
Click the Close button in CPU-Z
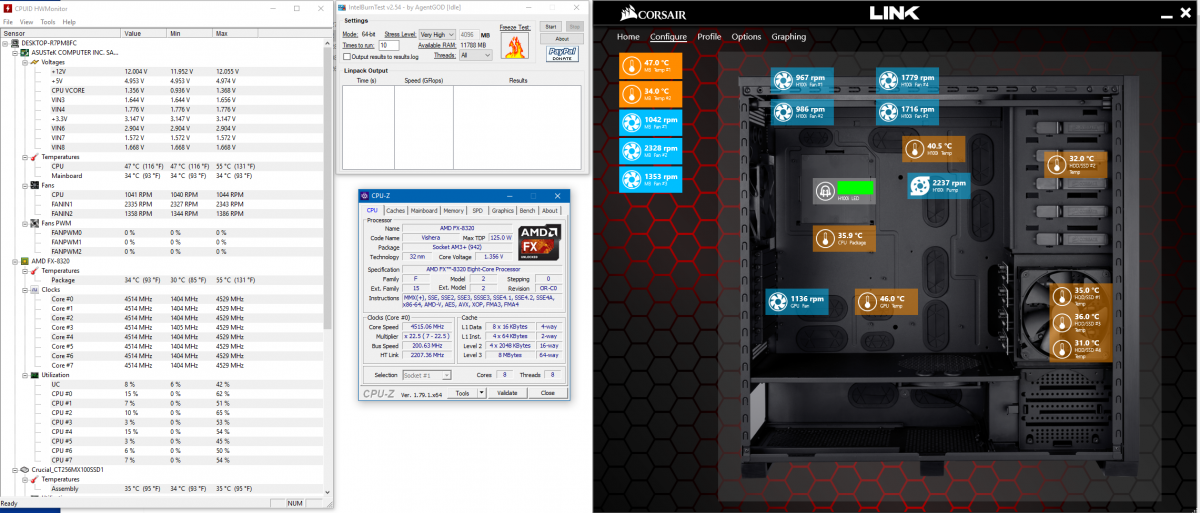(x=547, y=393)
